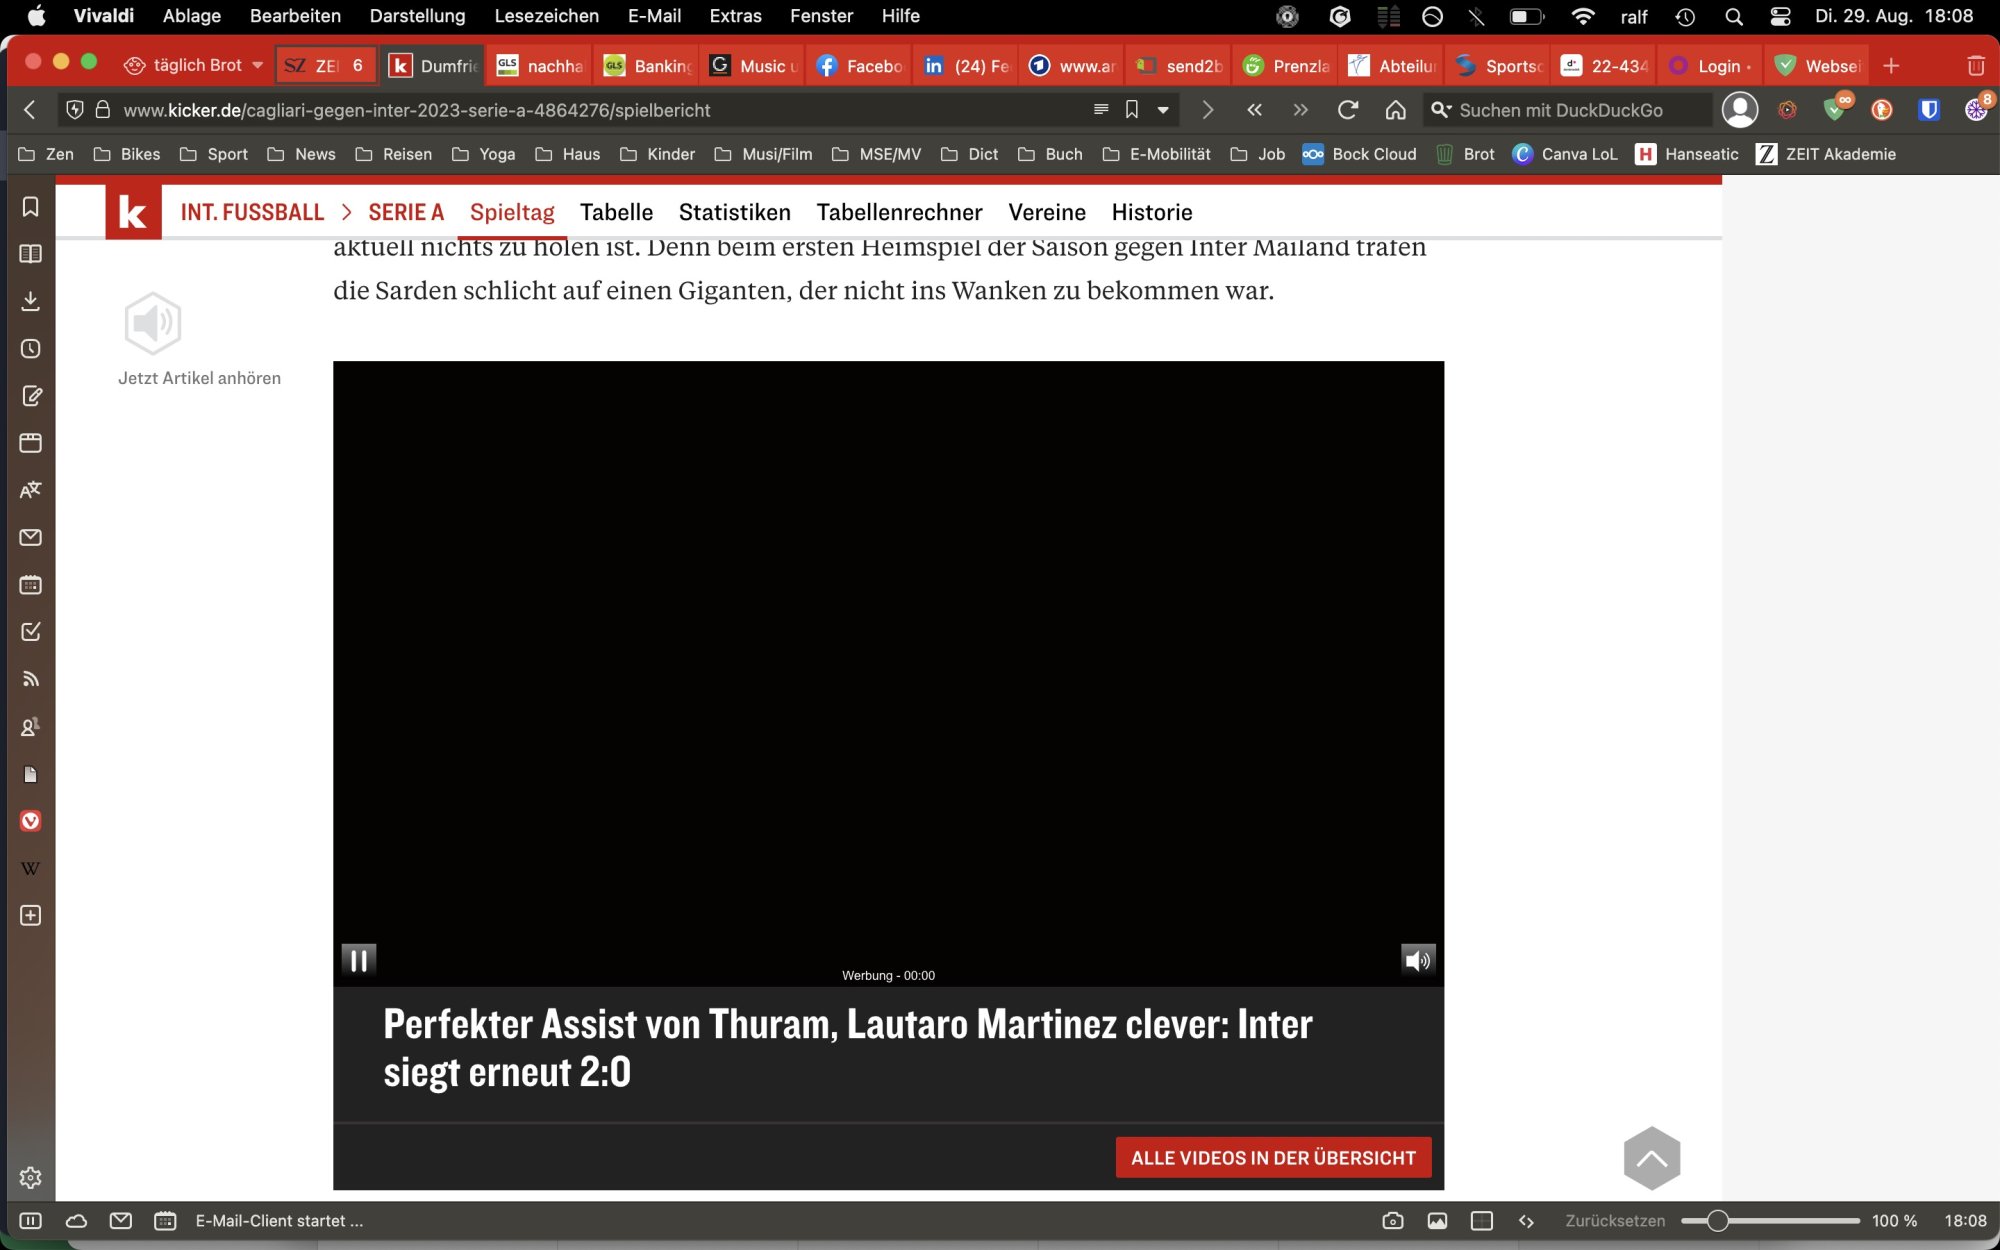Adjust the page zoom slider

pyautogui.click(x=1717, y=1221)
